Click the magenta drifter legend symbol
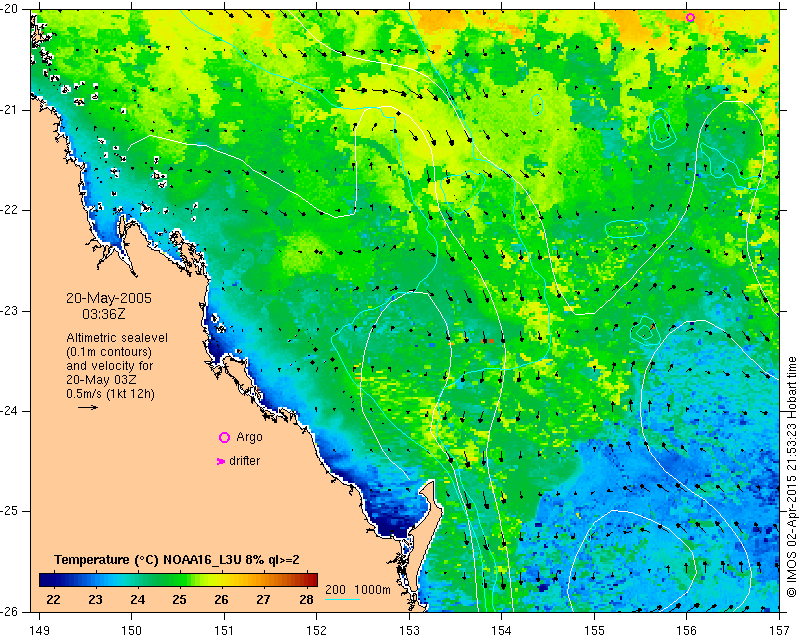The image size is (800, 640). pos(221,461)
